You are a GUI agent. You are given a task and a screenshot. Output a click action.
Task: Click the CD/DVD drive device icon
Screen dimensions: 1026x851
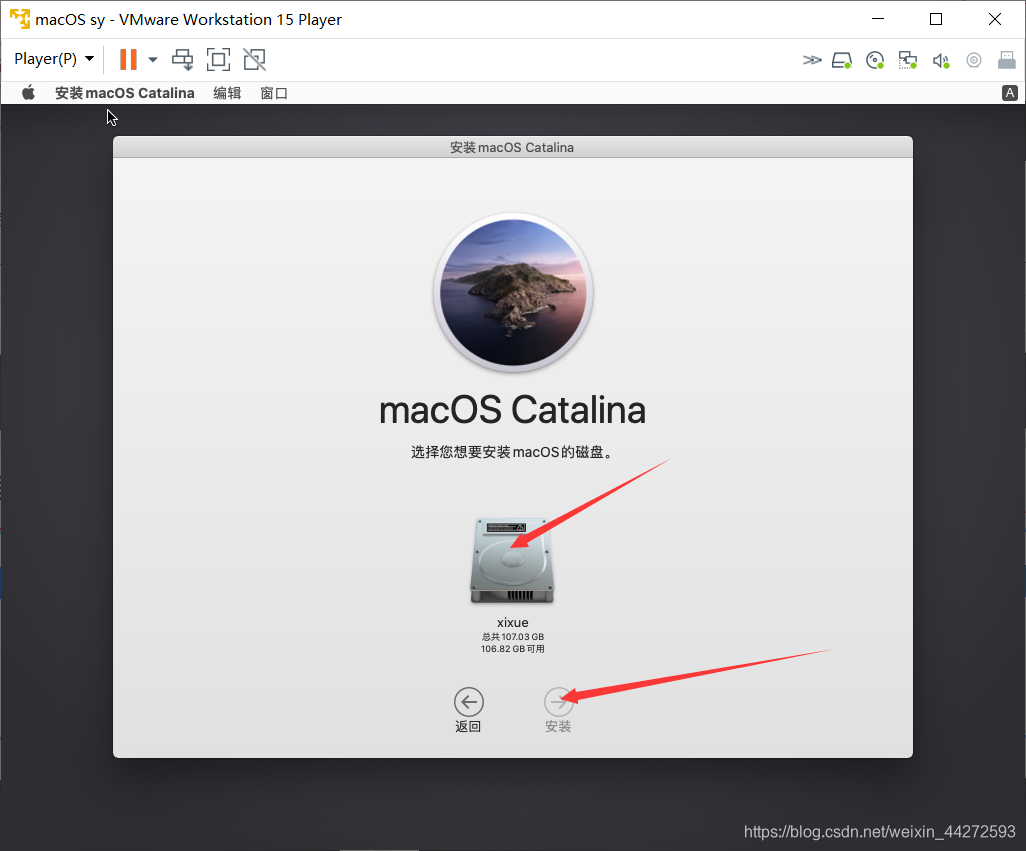tap(875, 60)
